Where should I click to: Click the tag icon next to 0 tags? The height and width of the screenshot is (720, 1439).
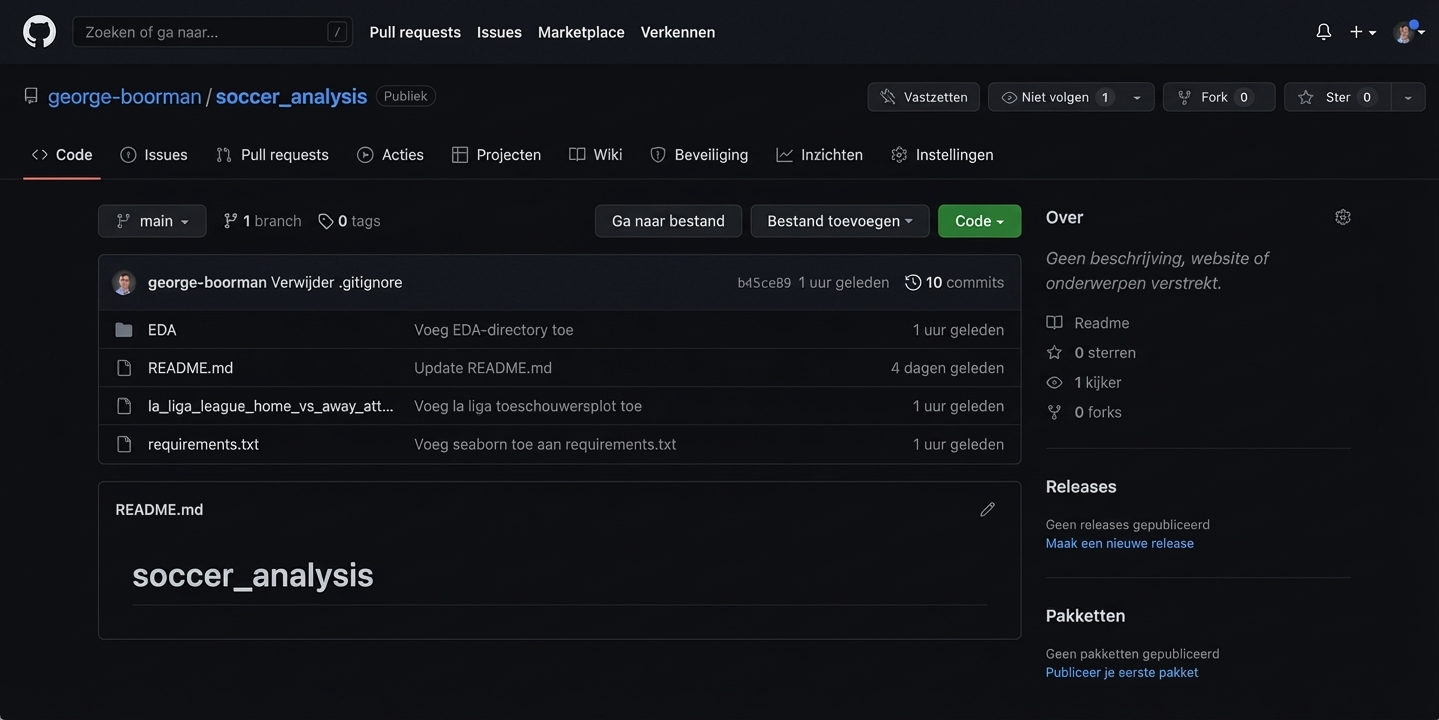326,221
